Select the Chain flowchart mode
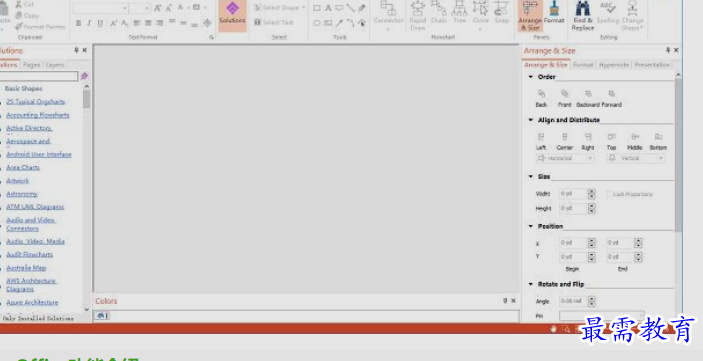 [x=438, y=13]
